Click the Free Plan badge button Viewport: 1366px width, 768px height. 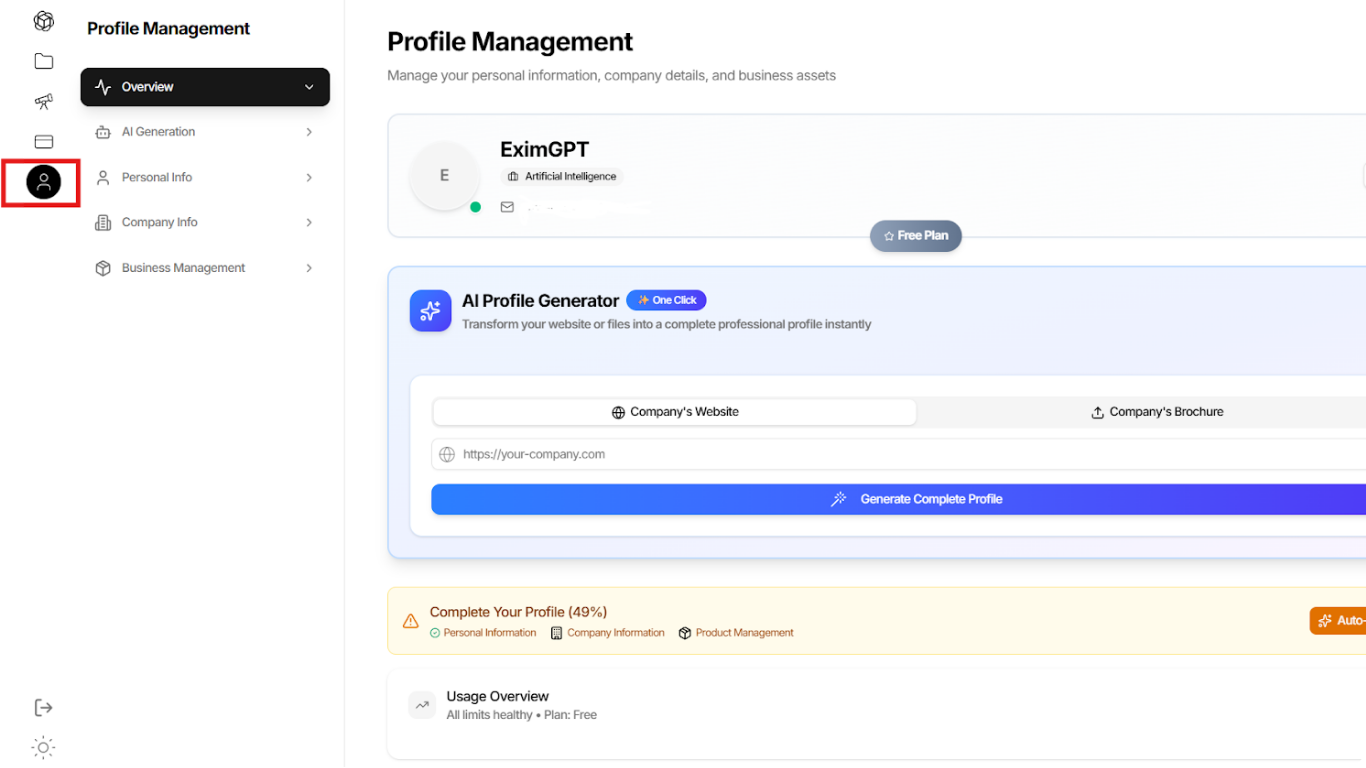915,236
